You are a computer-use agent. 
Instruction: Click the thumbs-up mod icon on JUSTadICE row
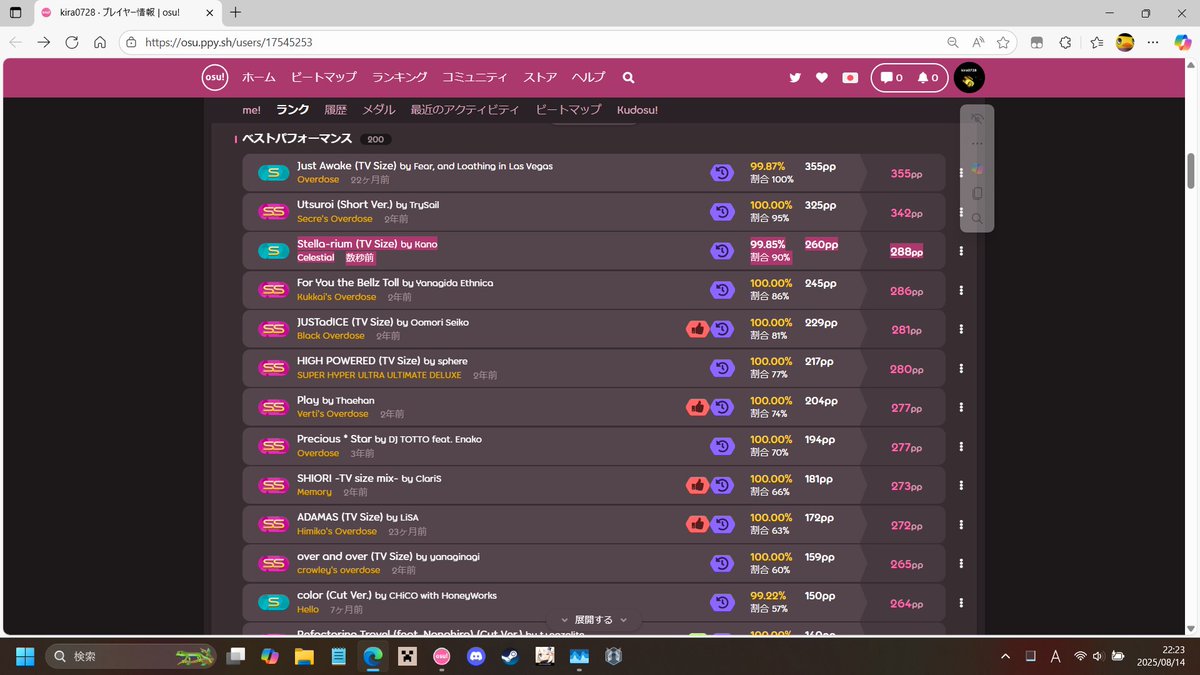point(698,329)
